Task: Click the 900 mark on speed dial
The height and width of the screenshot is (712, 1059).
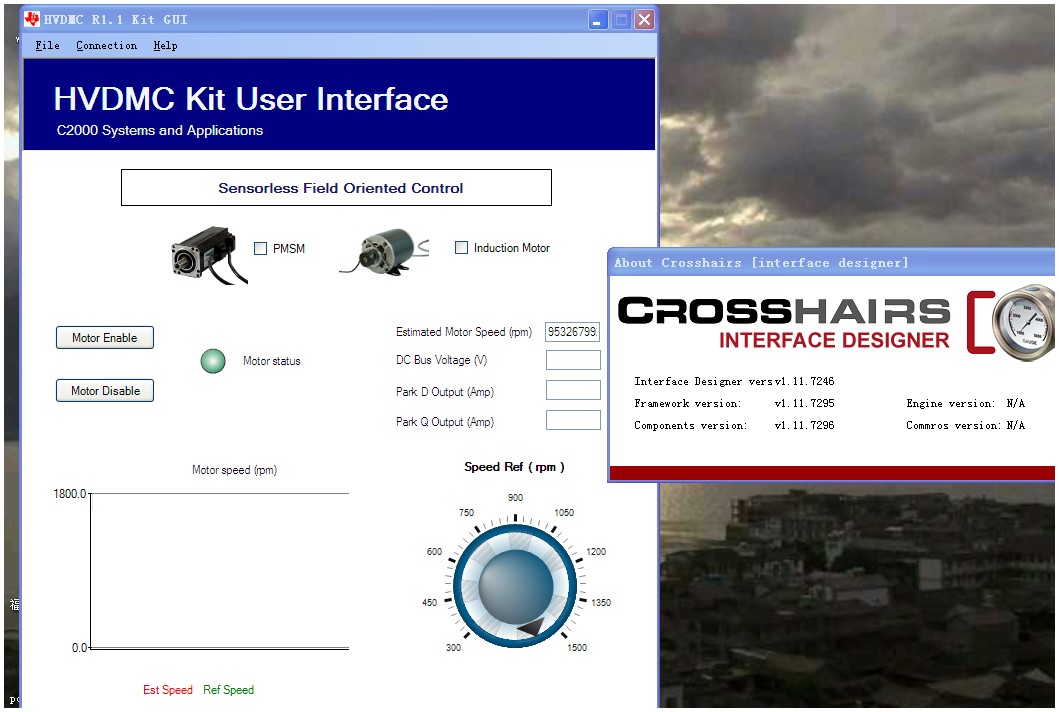Action: tap(515, 497)
